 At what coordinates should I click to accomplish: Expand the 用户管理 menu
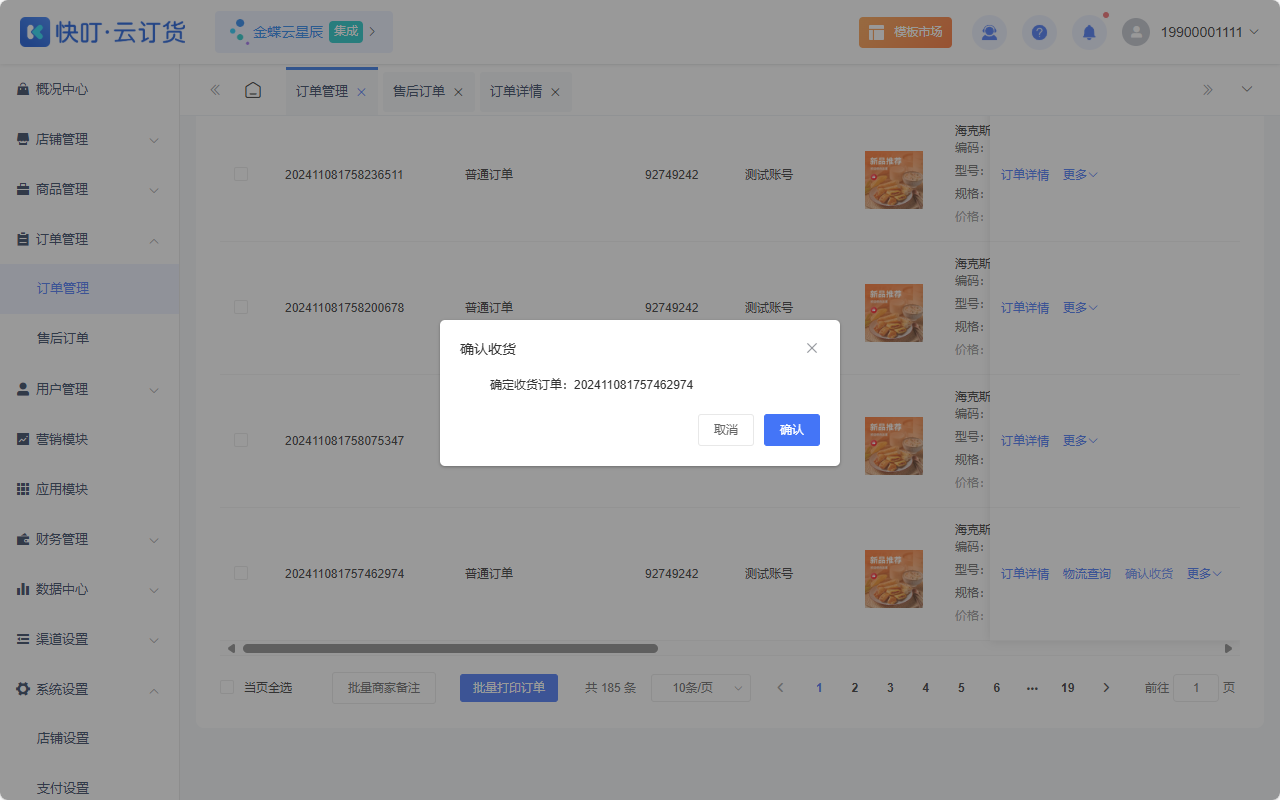pos(89,389)
